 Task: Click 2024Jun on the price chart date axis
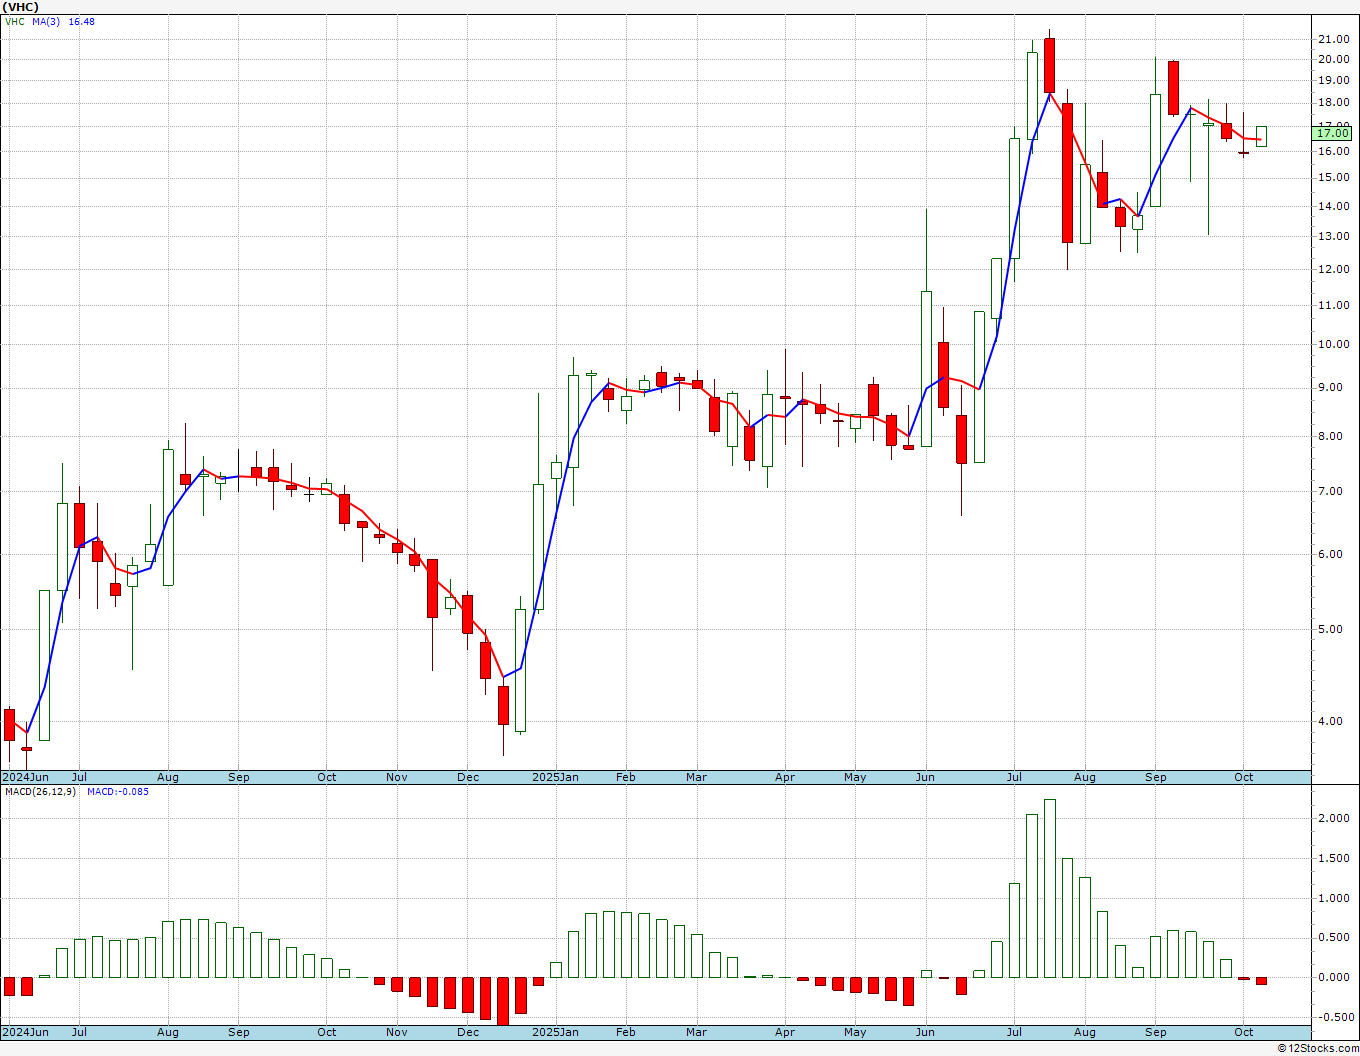click(x=25, y=777)
